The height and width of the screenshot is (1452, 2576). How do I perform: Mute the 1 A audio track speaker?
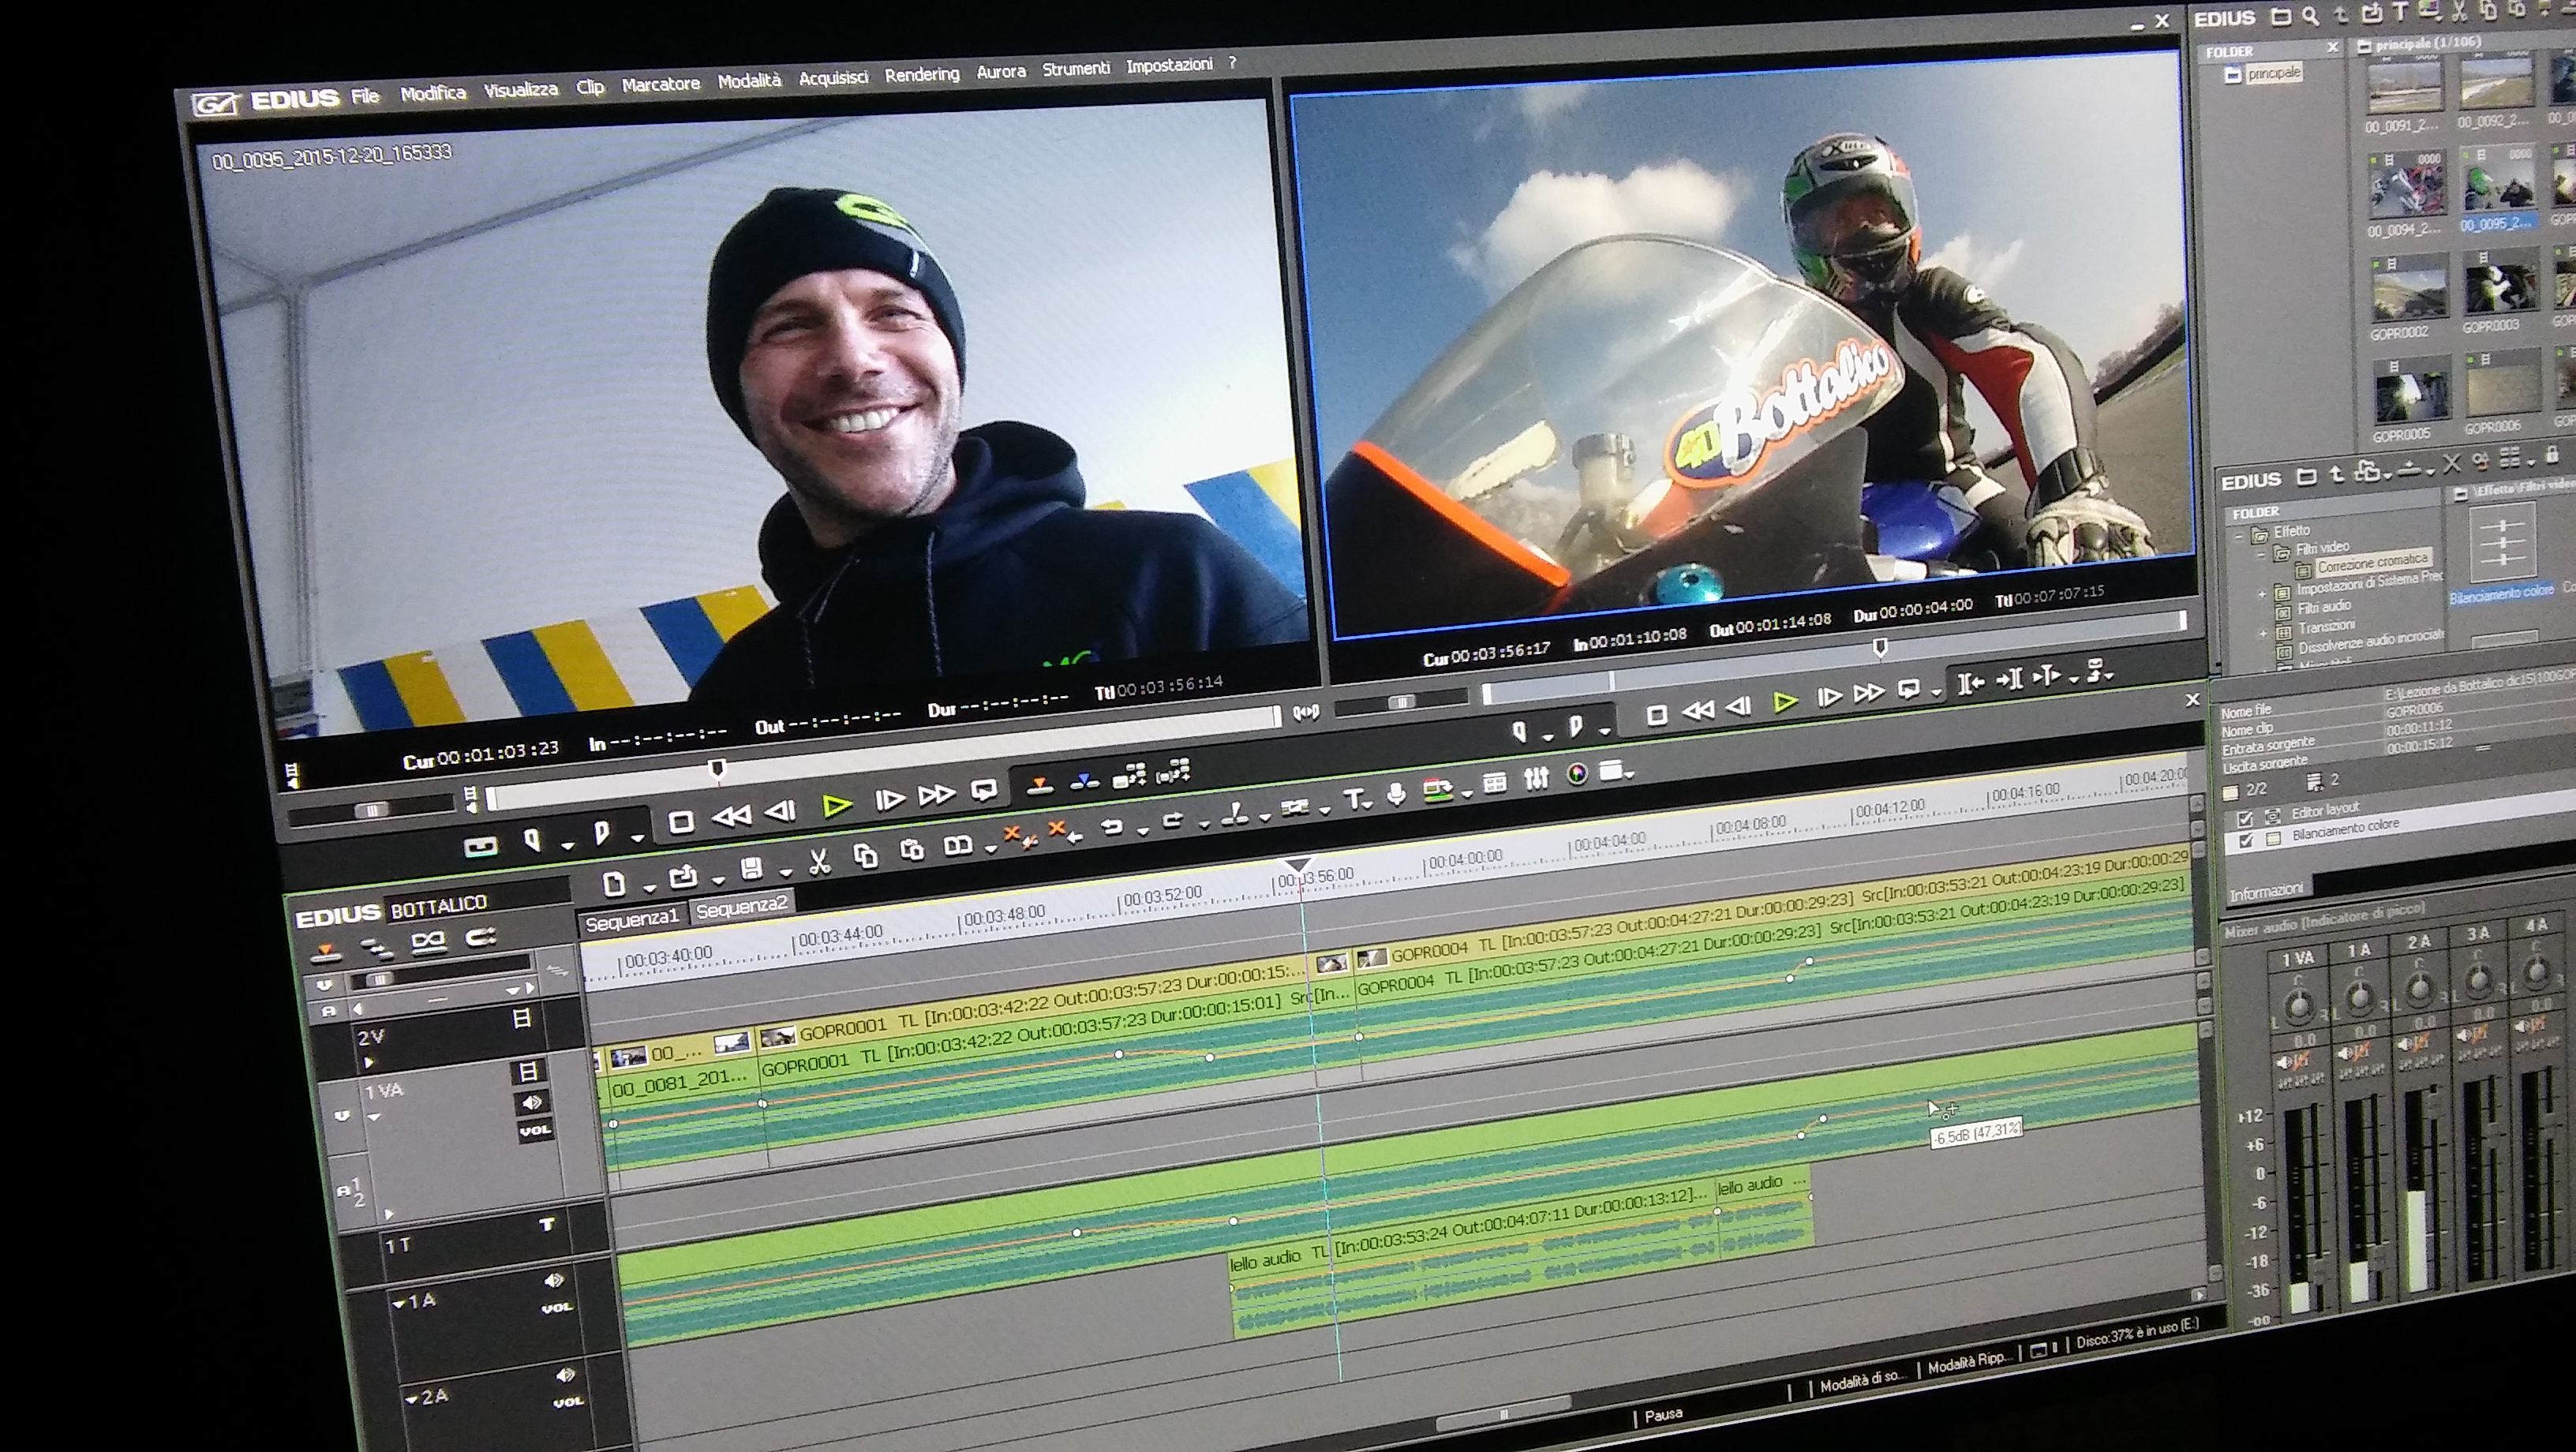click(553, 1281)
